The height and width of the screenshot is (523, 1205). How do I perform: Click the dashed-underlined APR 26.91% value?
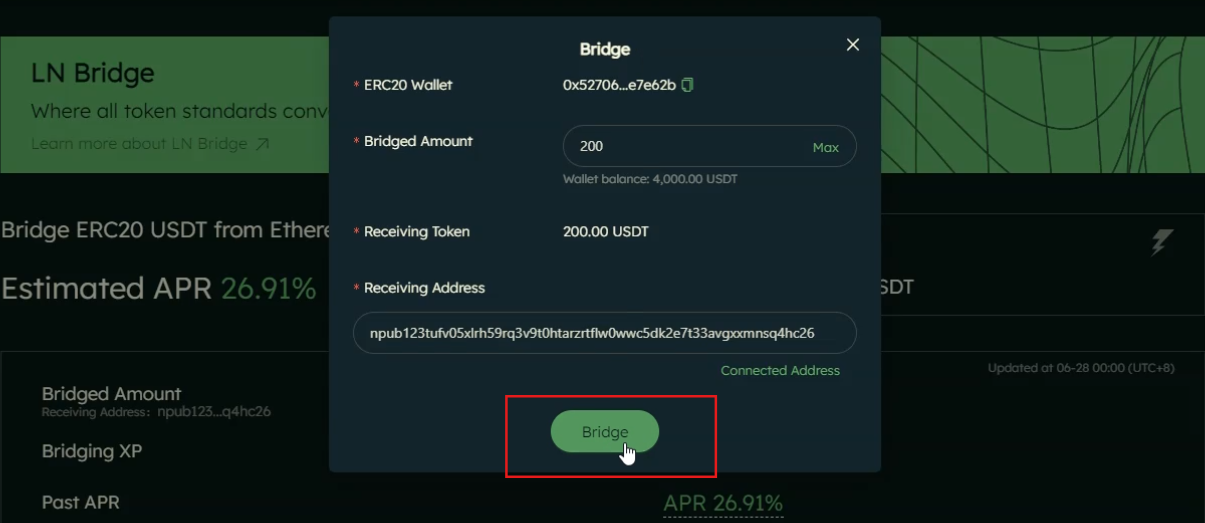click(723, 502)
